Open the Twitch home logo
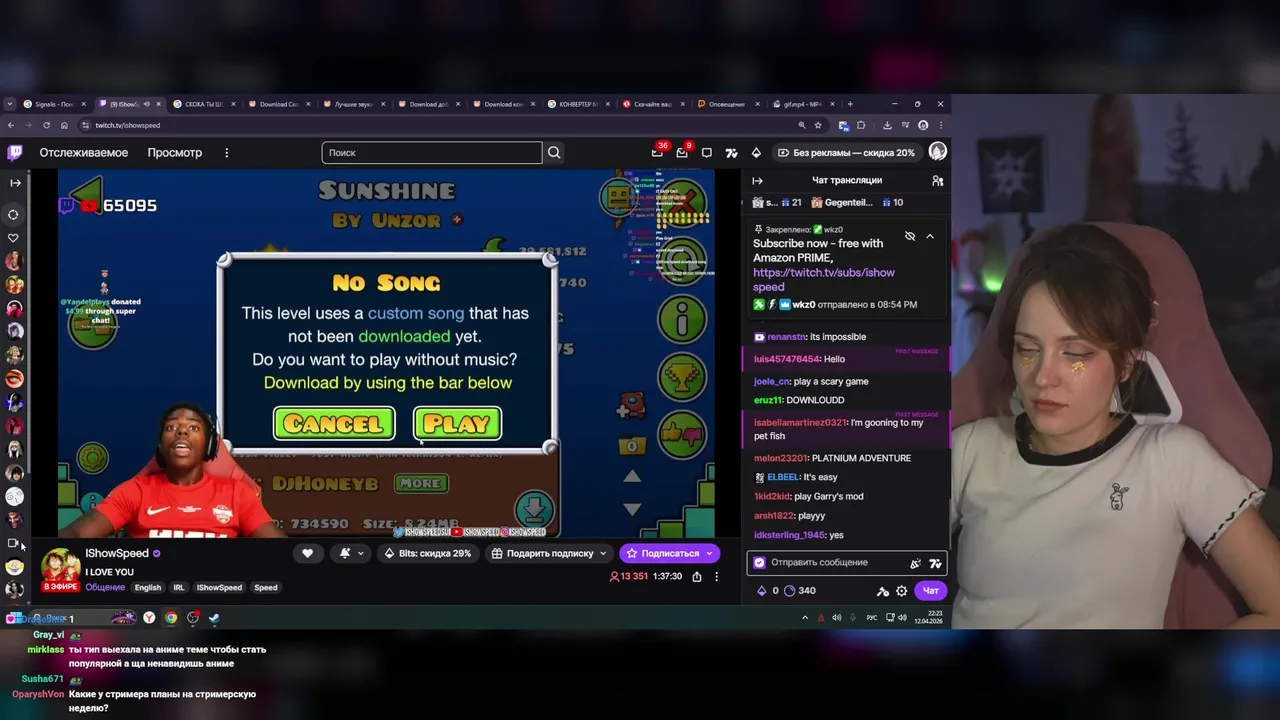 pos(14,152)
